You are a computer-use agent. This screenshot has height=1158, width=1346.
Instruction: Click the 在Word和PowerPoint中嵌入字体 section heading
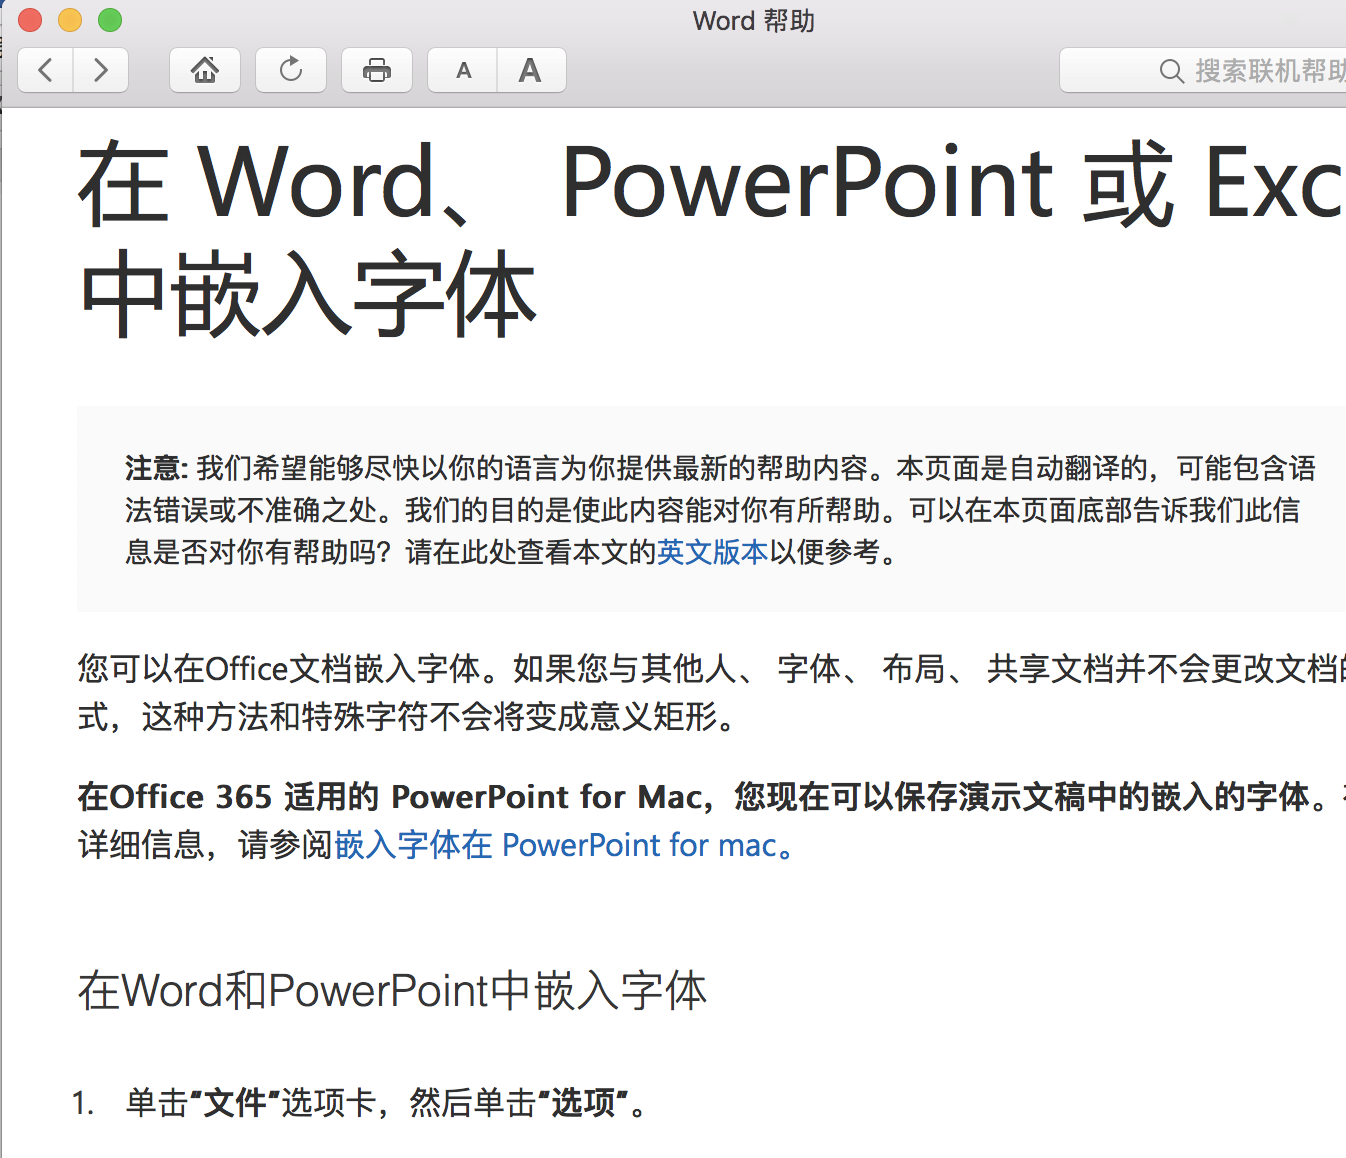click(392, 991)
